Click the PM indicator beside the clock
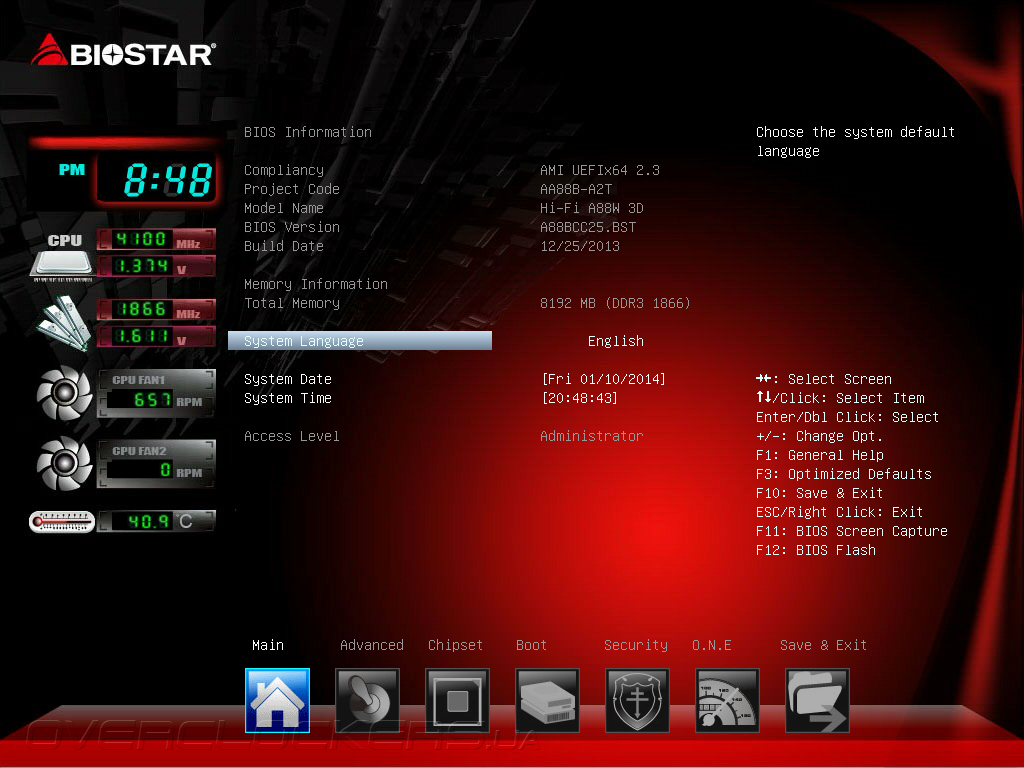This screenshot has height=768, width=1024. click(x=72, y=170)
